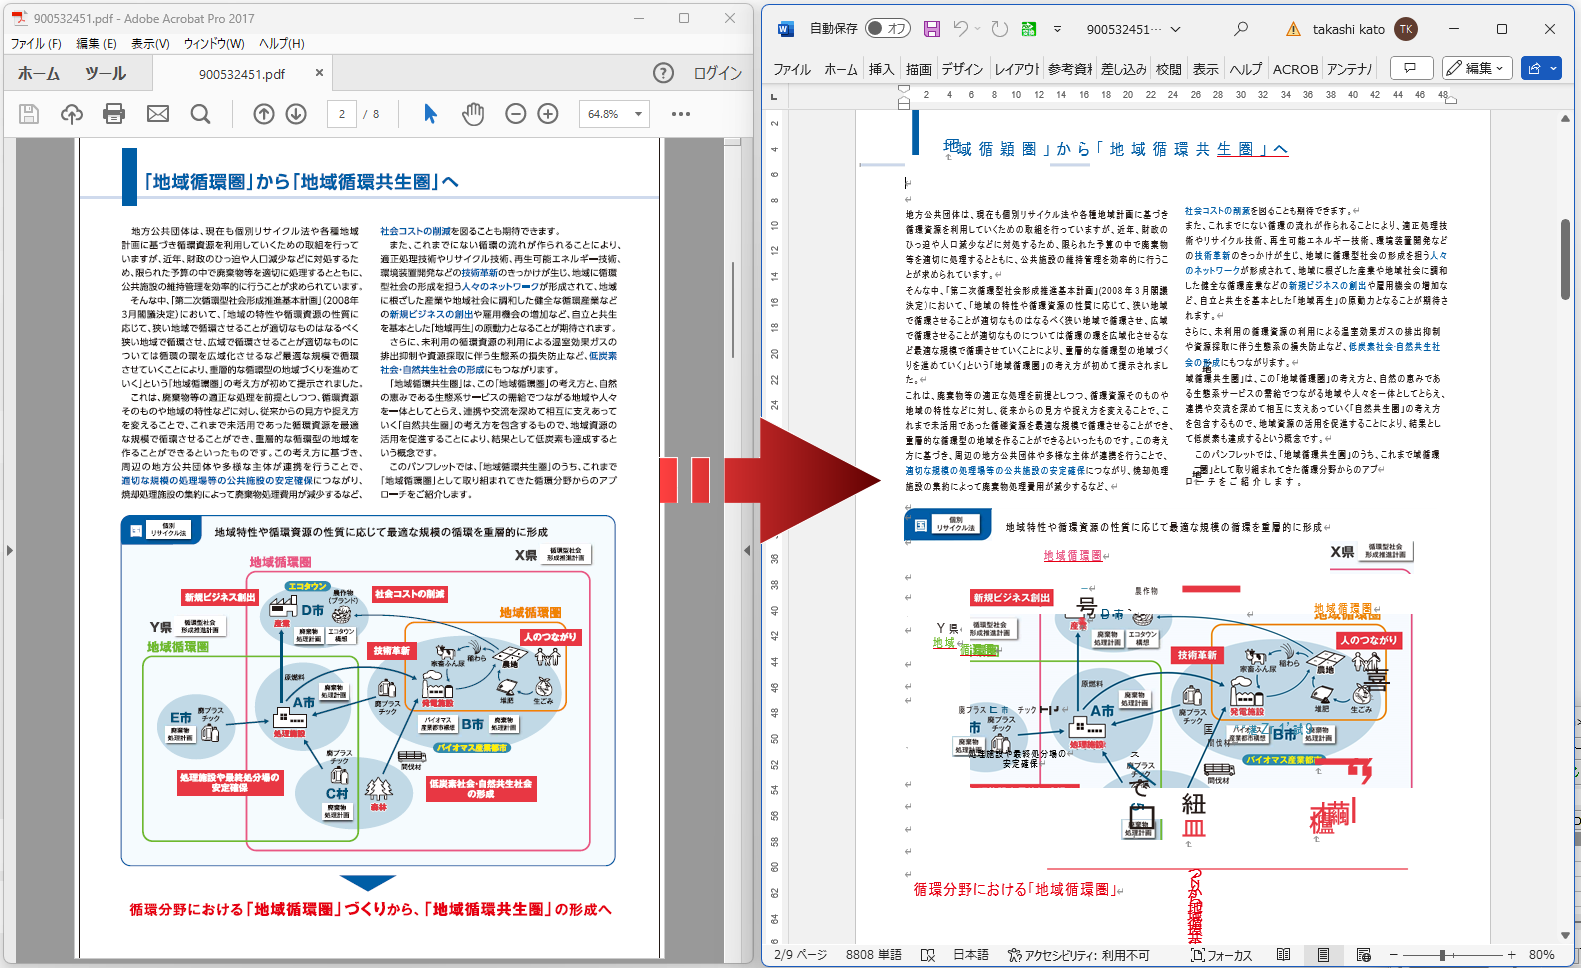Screen dimensions: 1581x968
Task: Switch to Read Mode view in status bar
Action: pos(1283,955)
